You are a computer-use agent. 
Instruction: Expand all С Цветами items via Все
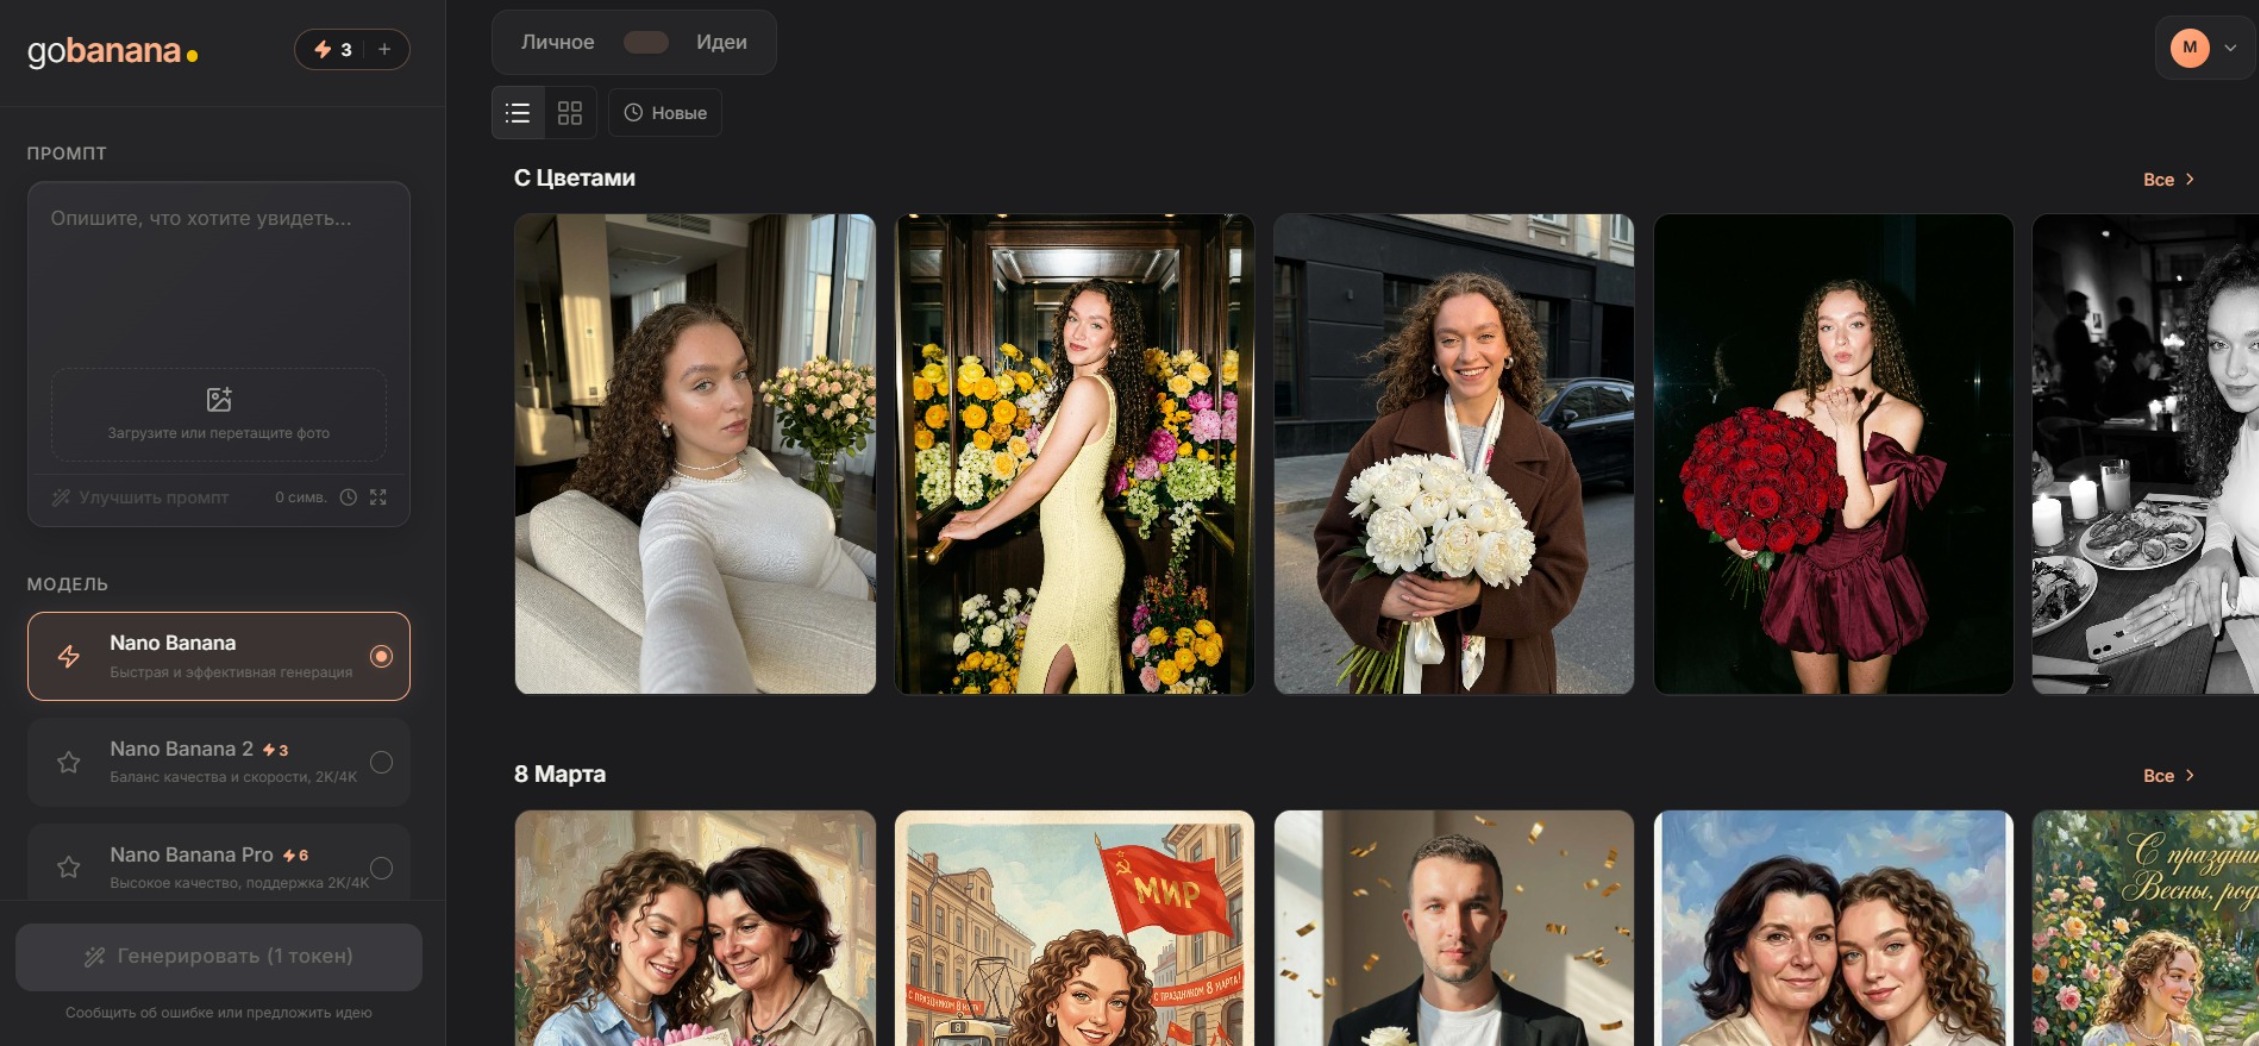tap(2168, 179)
